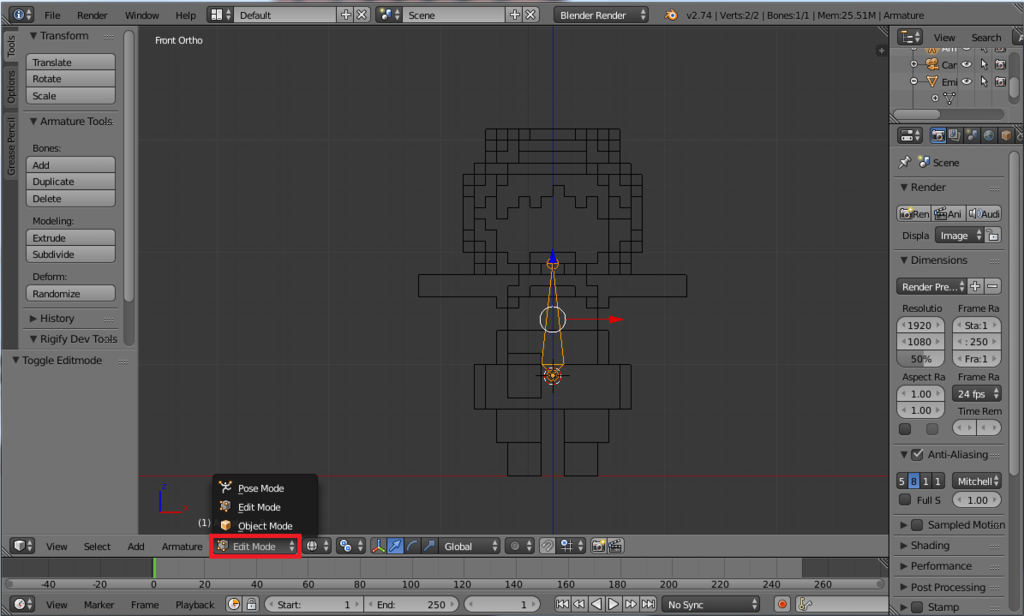Open the 3D view editor type selector
The height and width of the screenshot is (616, 1024).
click(23, 546)
